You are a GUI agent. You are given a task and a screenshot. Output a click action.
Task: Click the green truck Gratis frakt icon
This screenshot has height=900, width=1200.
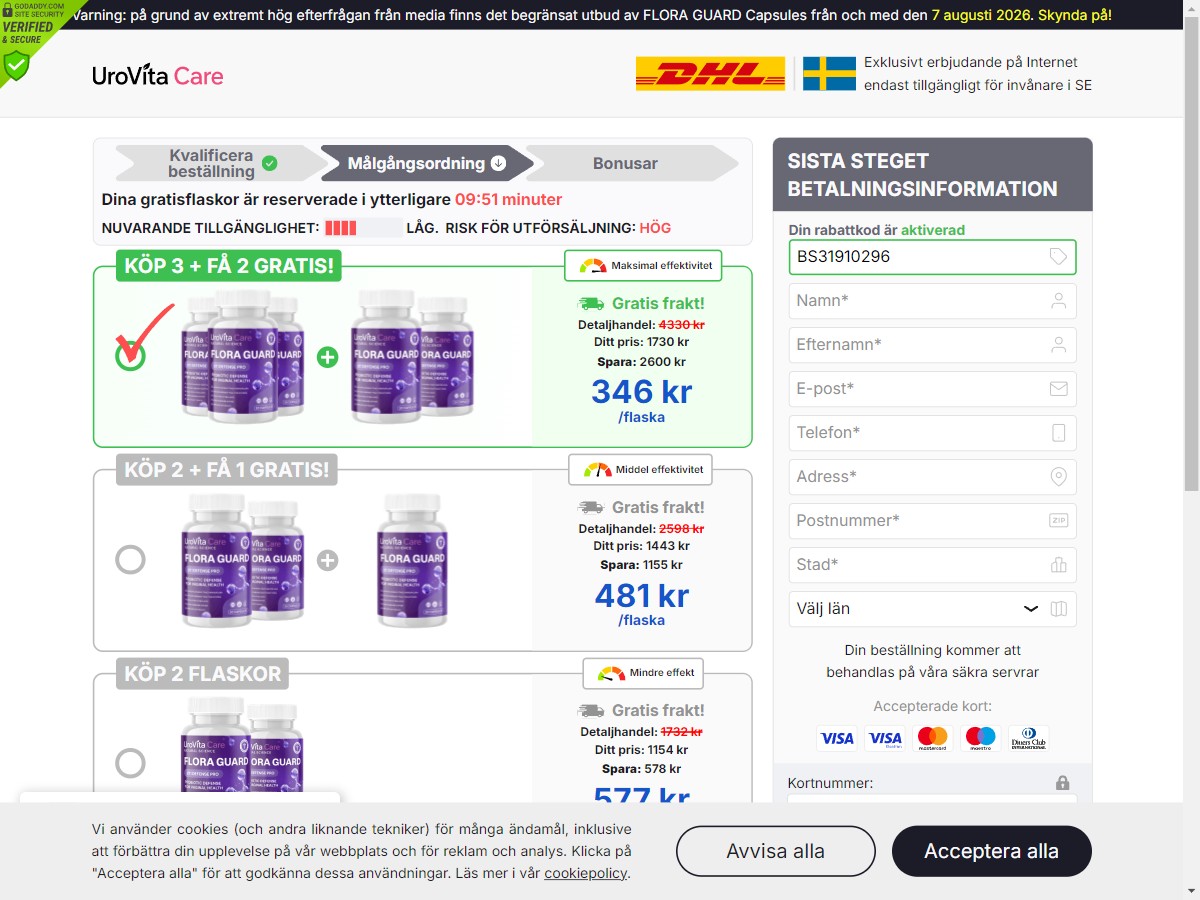(x=591, y=303)
